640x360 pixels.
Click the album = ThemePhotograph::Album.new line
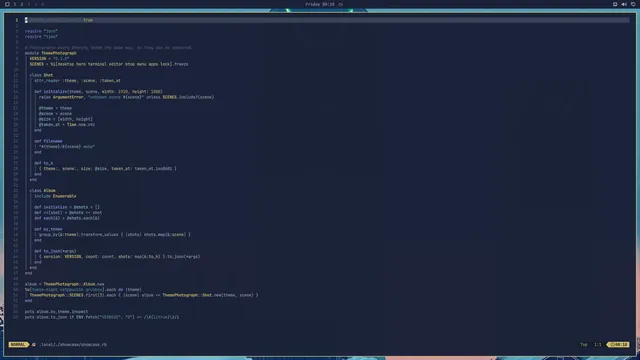[64, 284]
